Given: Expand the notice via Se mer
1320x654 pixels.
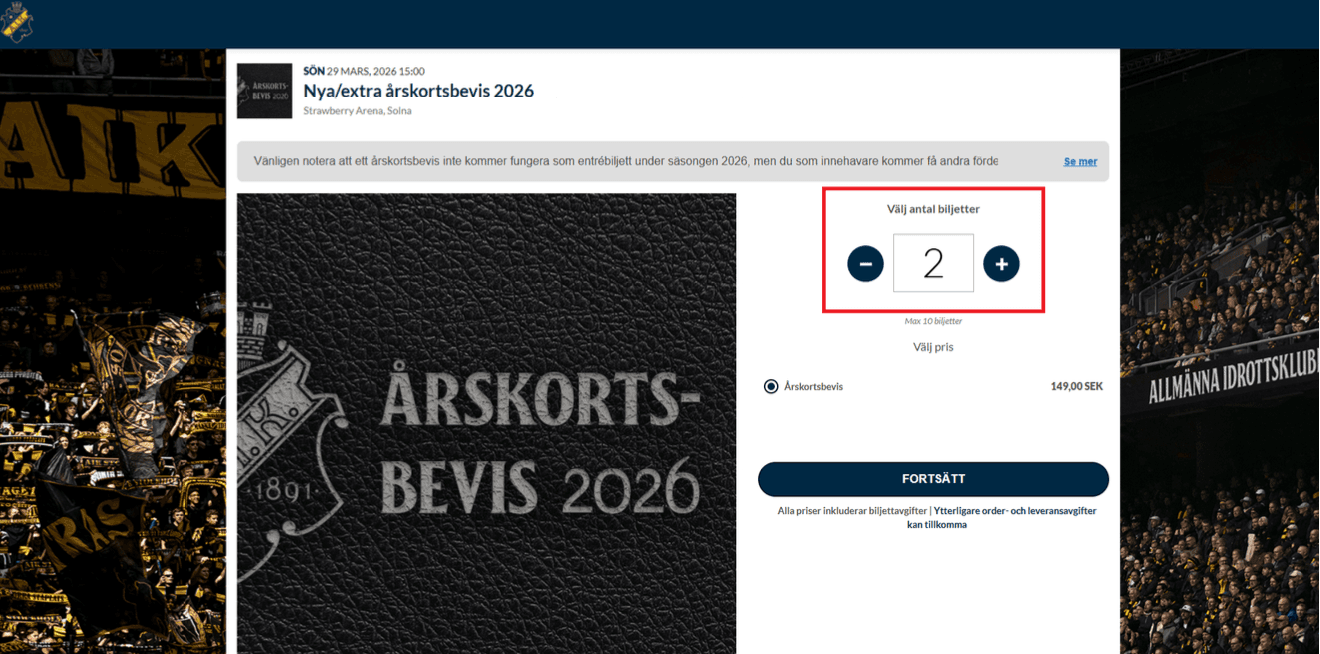Looking at the screenshot, I should coord(1080,161).
